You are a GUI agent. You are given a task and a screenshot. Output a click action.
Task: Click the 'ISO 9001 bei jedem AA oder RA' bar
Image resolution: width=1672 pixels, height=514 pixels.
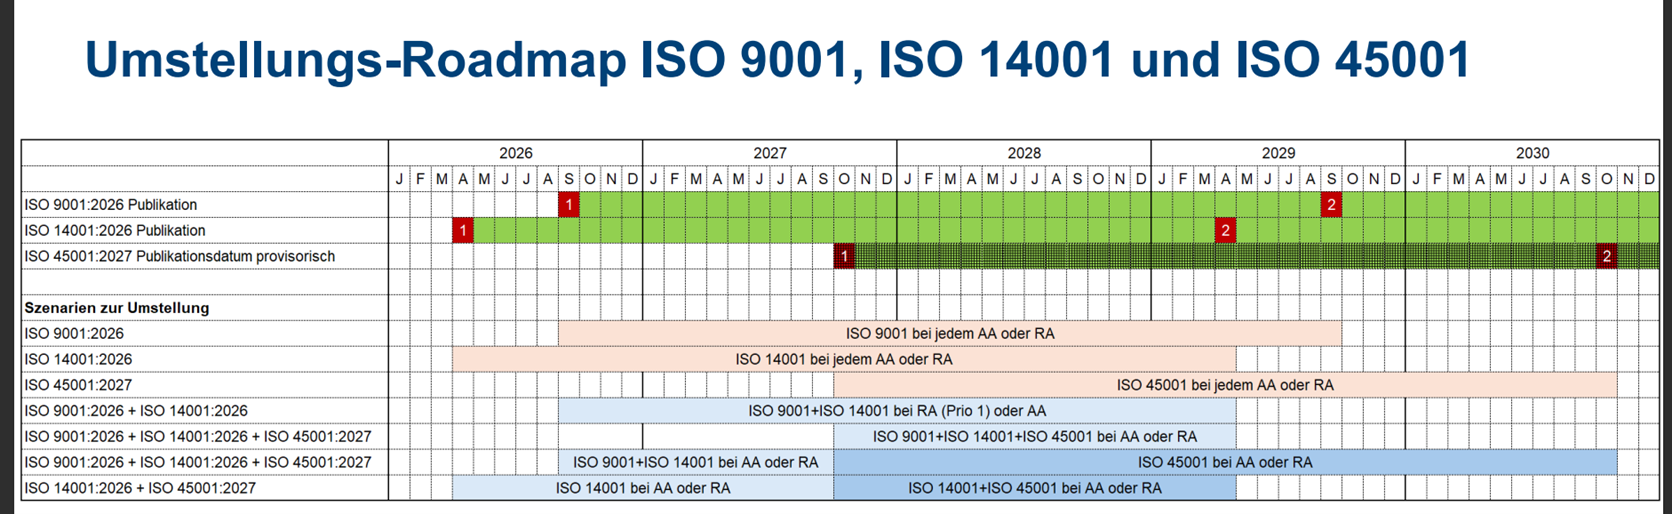[x=949, y=334]
